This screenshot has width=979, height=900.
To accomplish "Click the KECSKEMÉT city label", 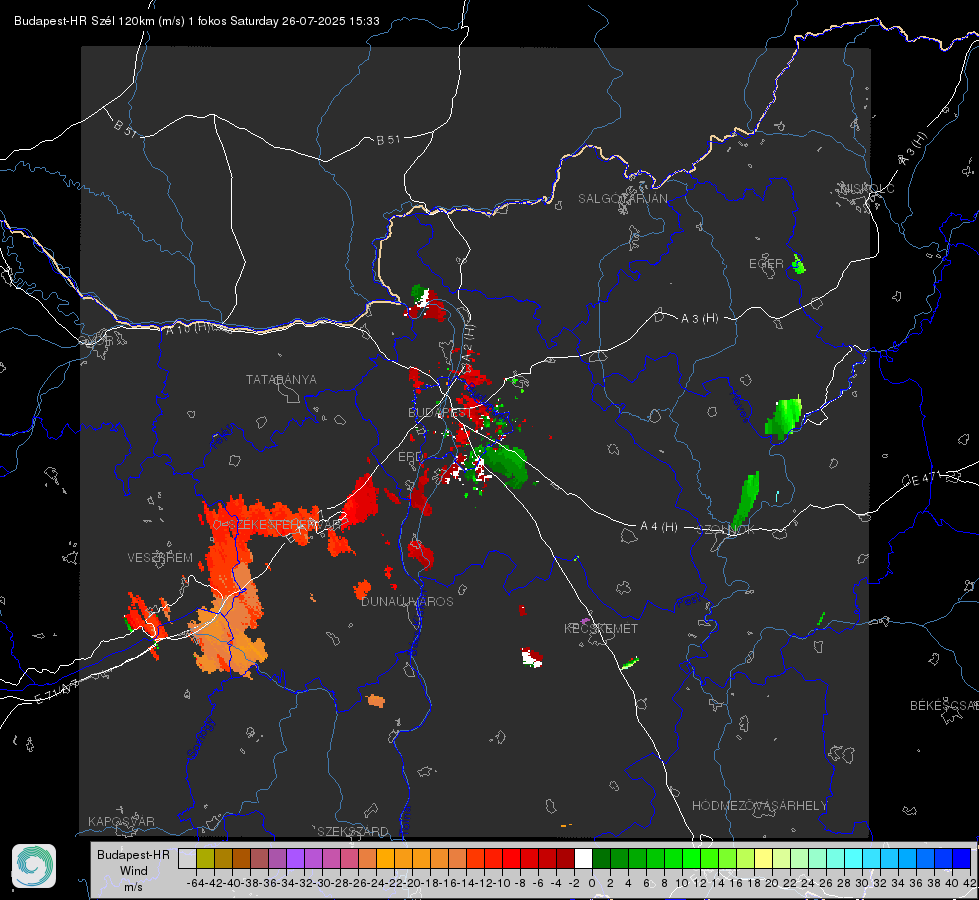I will 601,629.
